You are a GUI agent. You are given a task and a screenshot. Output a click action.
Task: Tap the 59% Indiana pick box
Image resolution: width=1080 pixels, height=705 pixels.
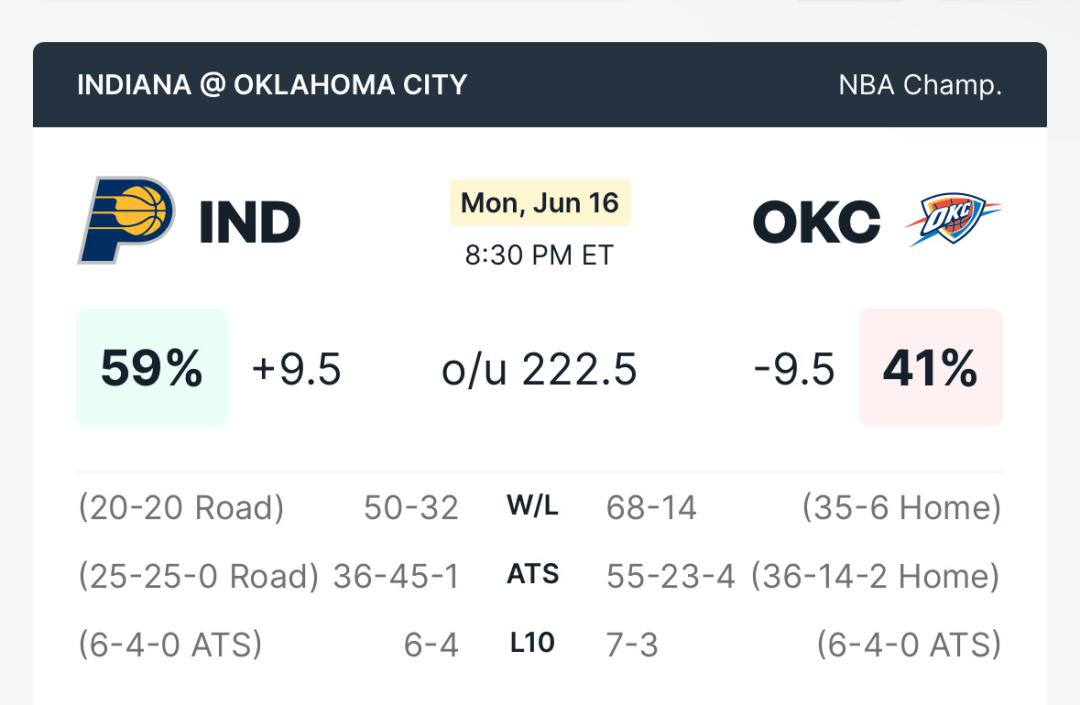152,368
